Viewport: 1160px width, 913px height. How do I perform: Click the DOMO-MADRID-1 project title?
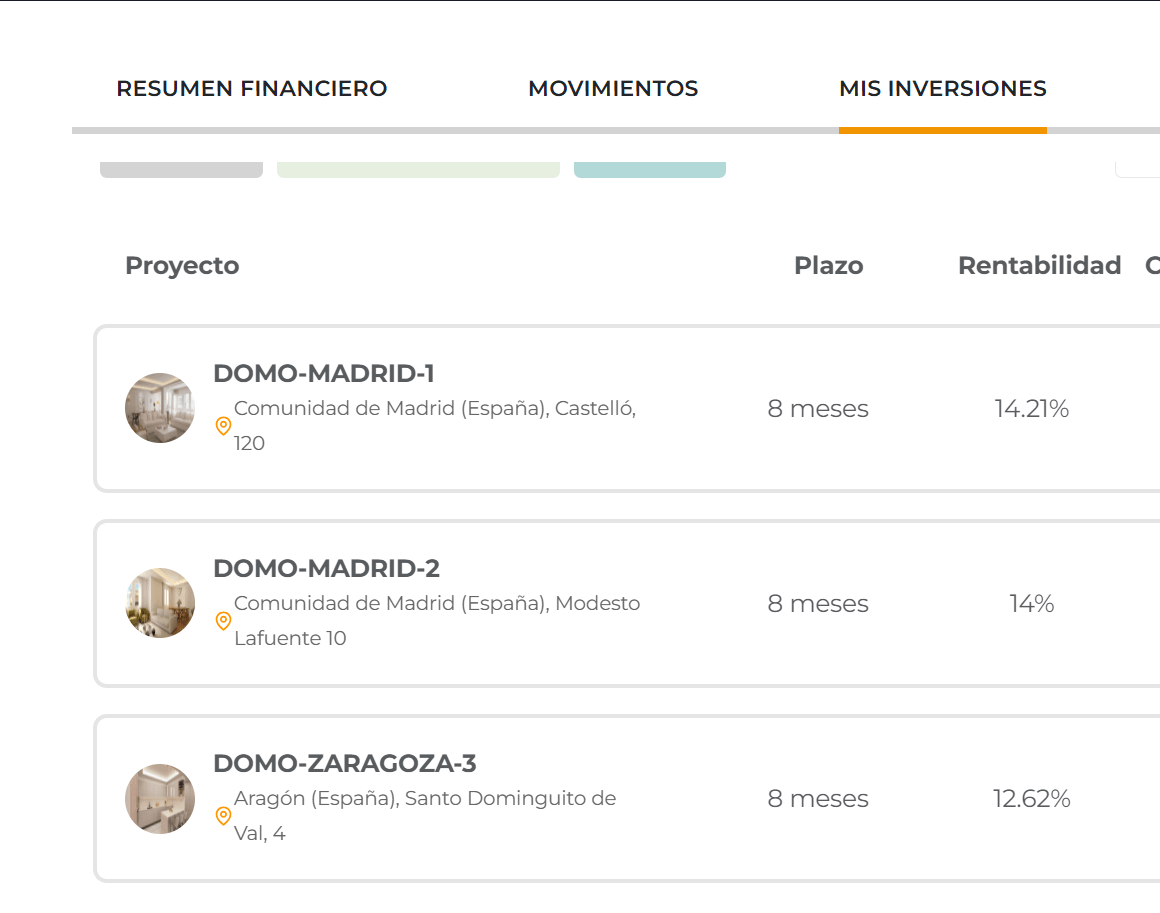tap(324, 374)
